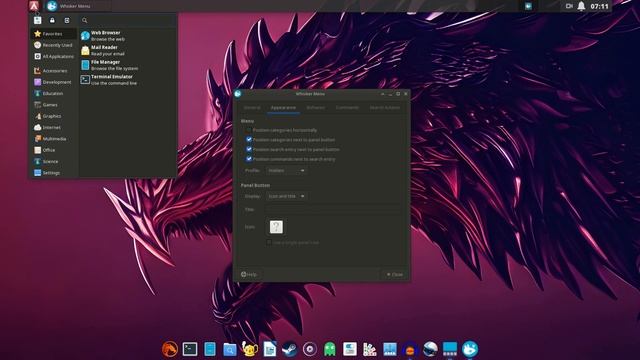This screenshot has height=360, width=640.
Task: Click Close button in Whisker Menu dialog
Action: pyautogui.click(x=395, y=274)
